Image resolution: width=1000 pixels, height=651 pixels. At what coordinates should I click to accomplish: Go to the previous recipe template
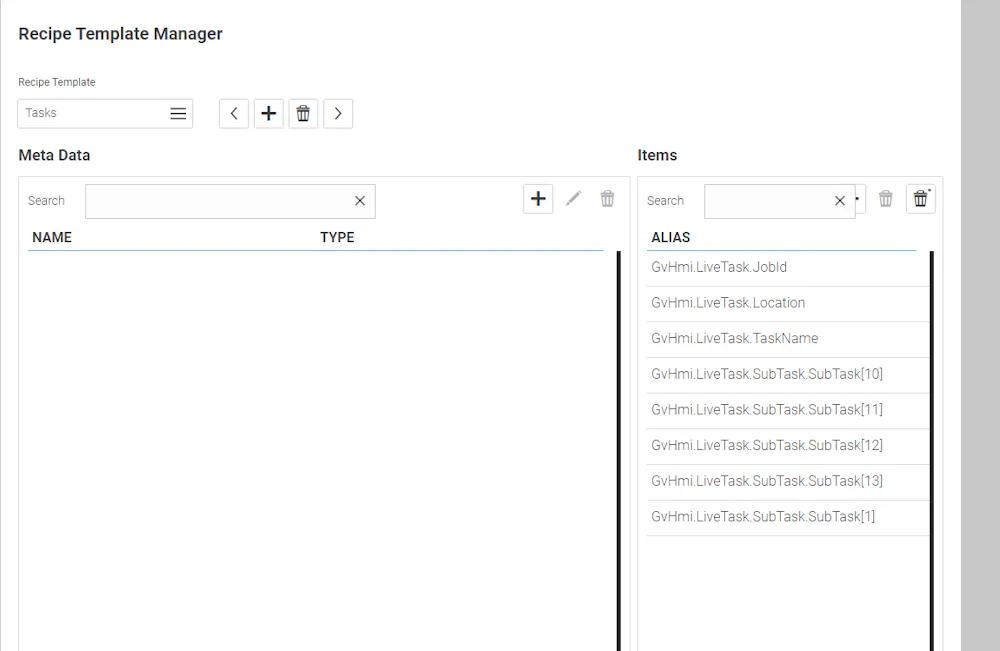pyautogui.click(x=234, y=113)
